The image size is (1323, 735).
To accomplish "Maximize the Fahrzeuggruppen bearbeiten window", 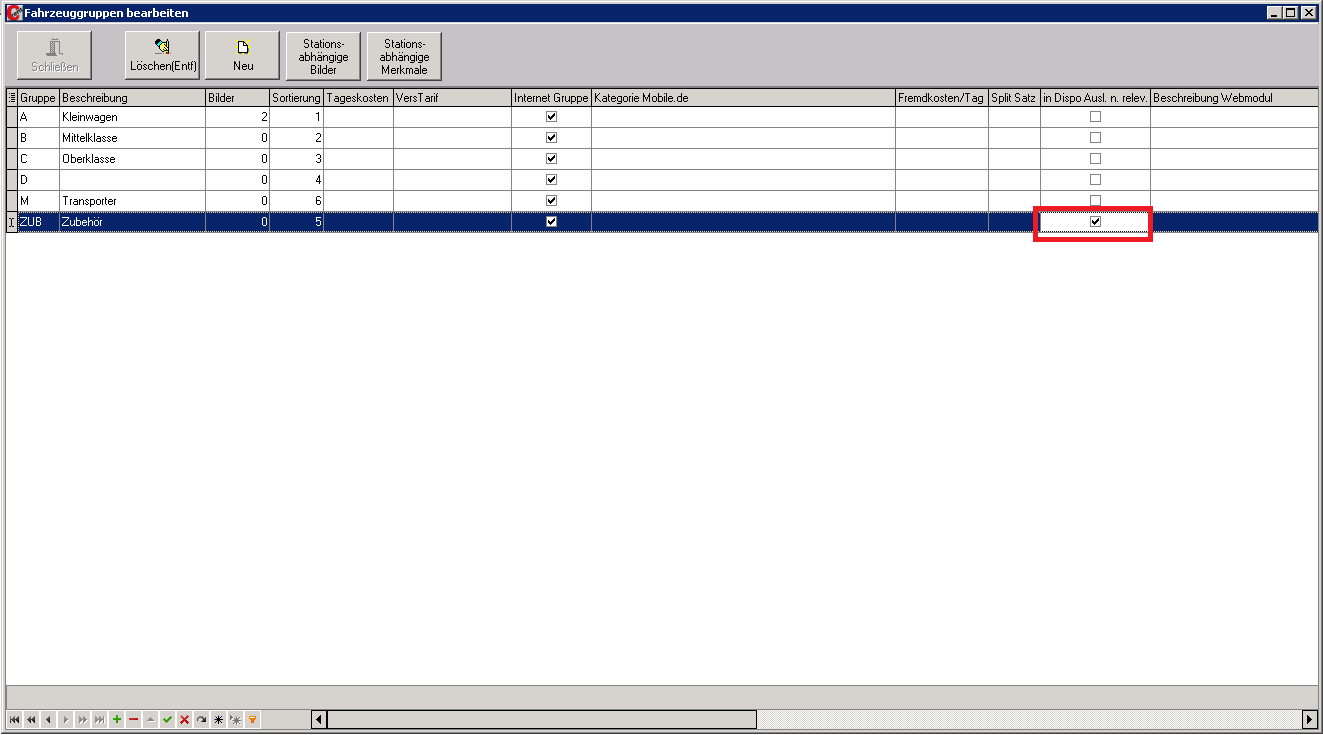I will (x=1290, y=13).
